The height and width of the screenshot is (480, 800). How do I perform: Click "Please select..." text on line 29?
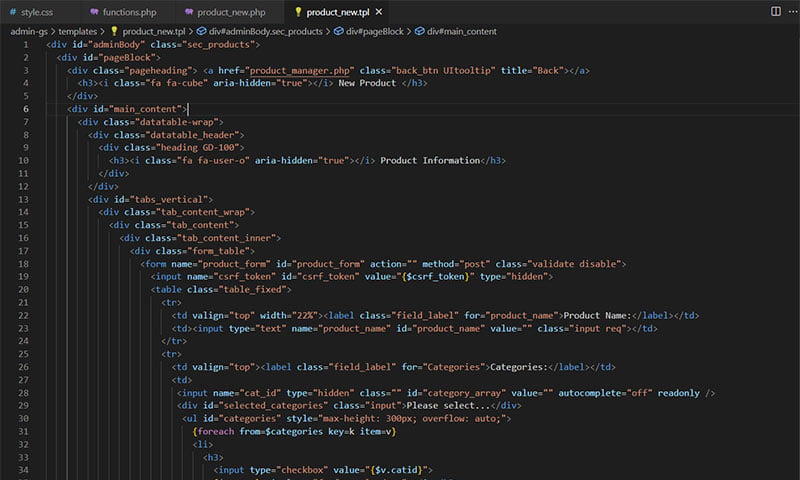tap(448, 406)
